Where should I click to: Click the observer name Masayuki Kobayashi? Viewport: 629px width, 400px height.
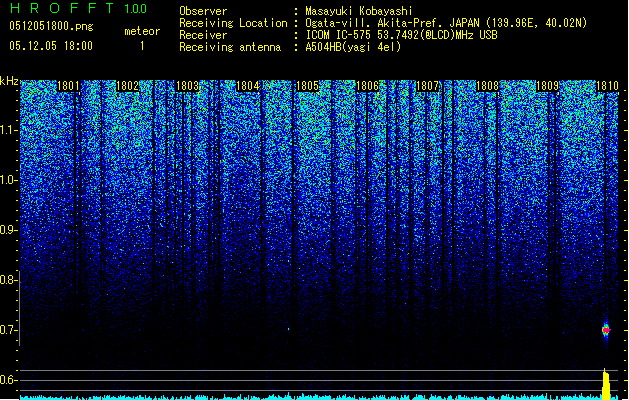pos(359,11)
